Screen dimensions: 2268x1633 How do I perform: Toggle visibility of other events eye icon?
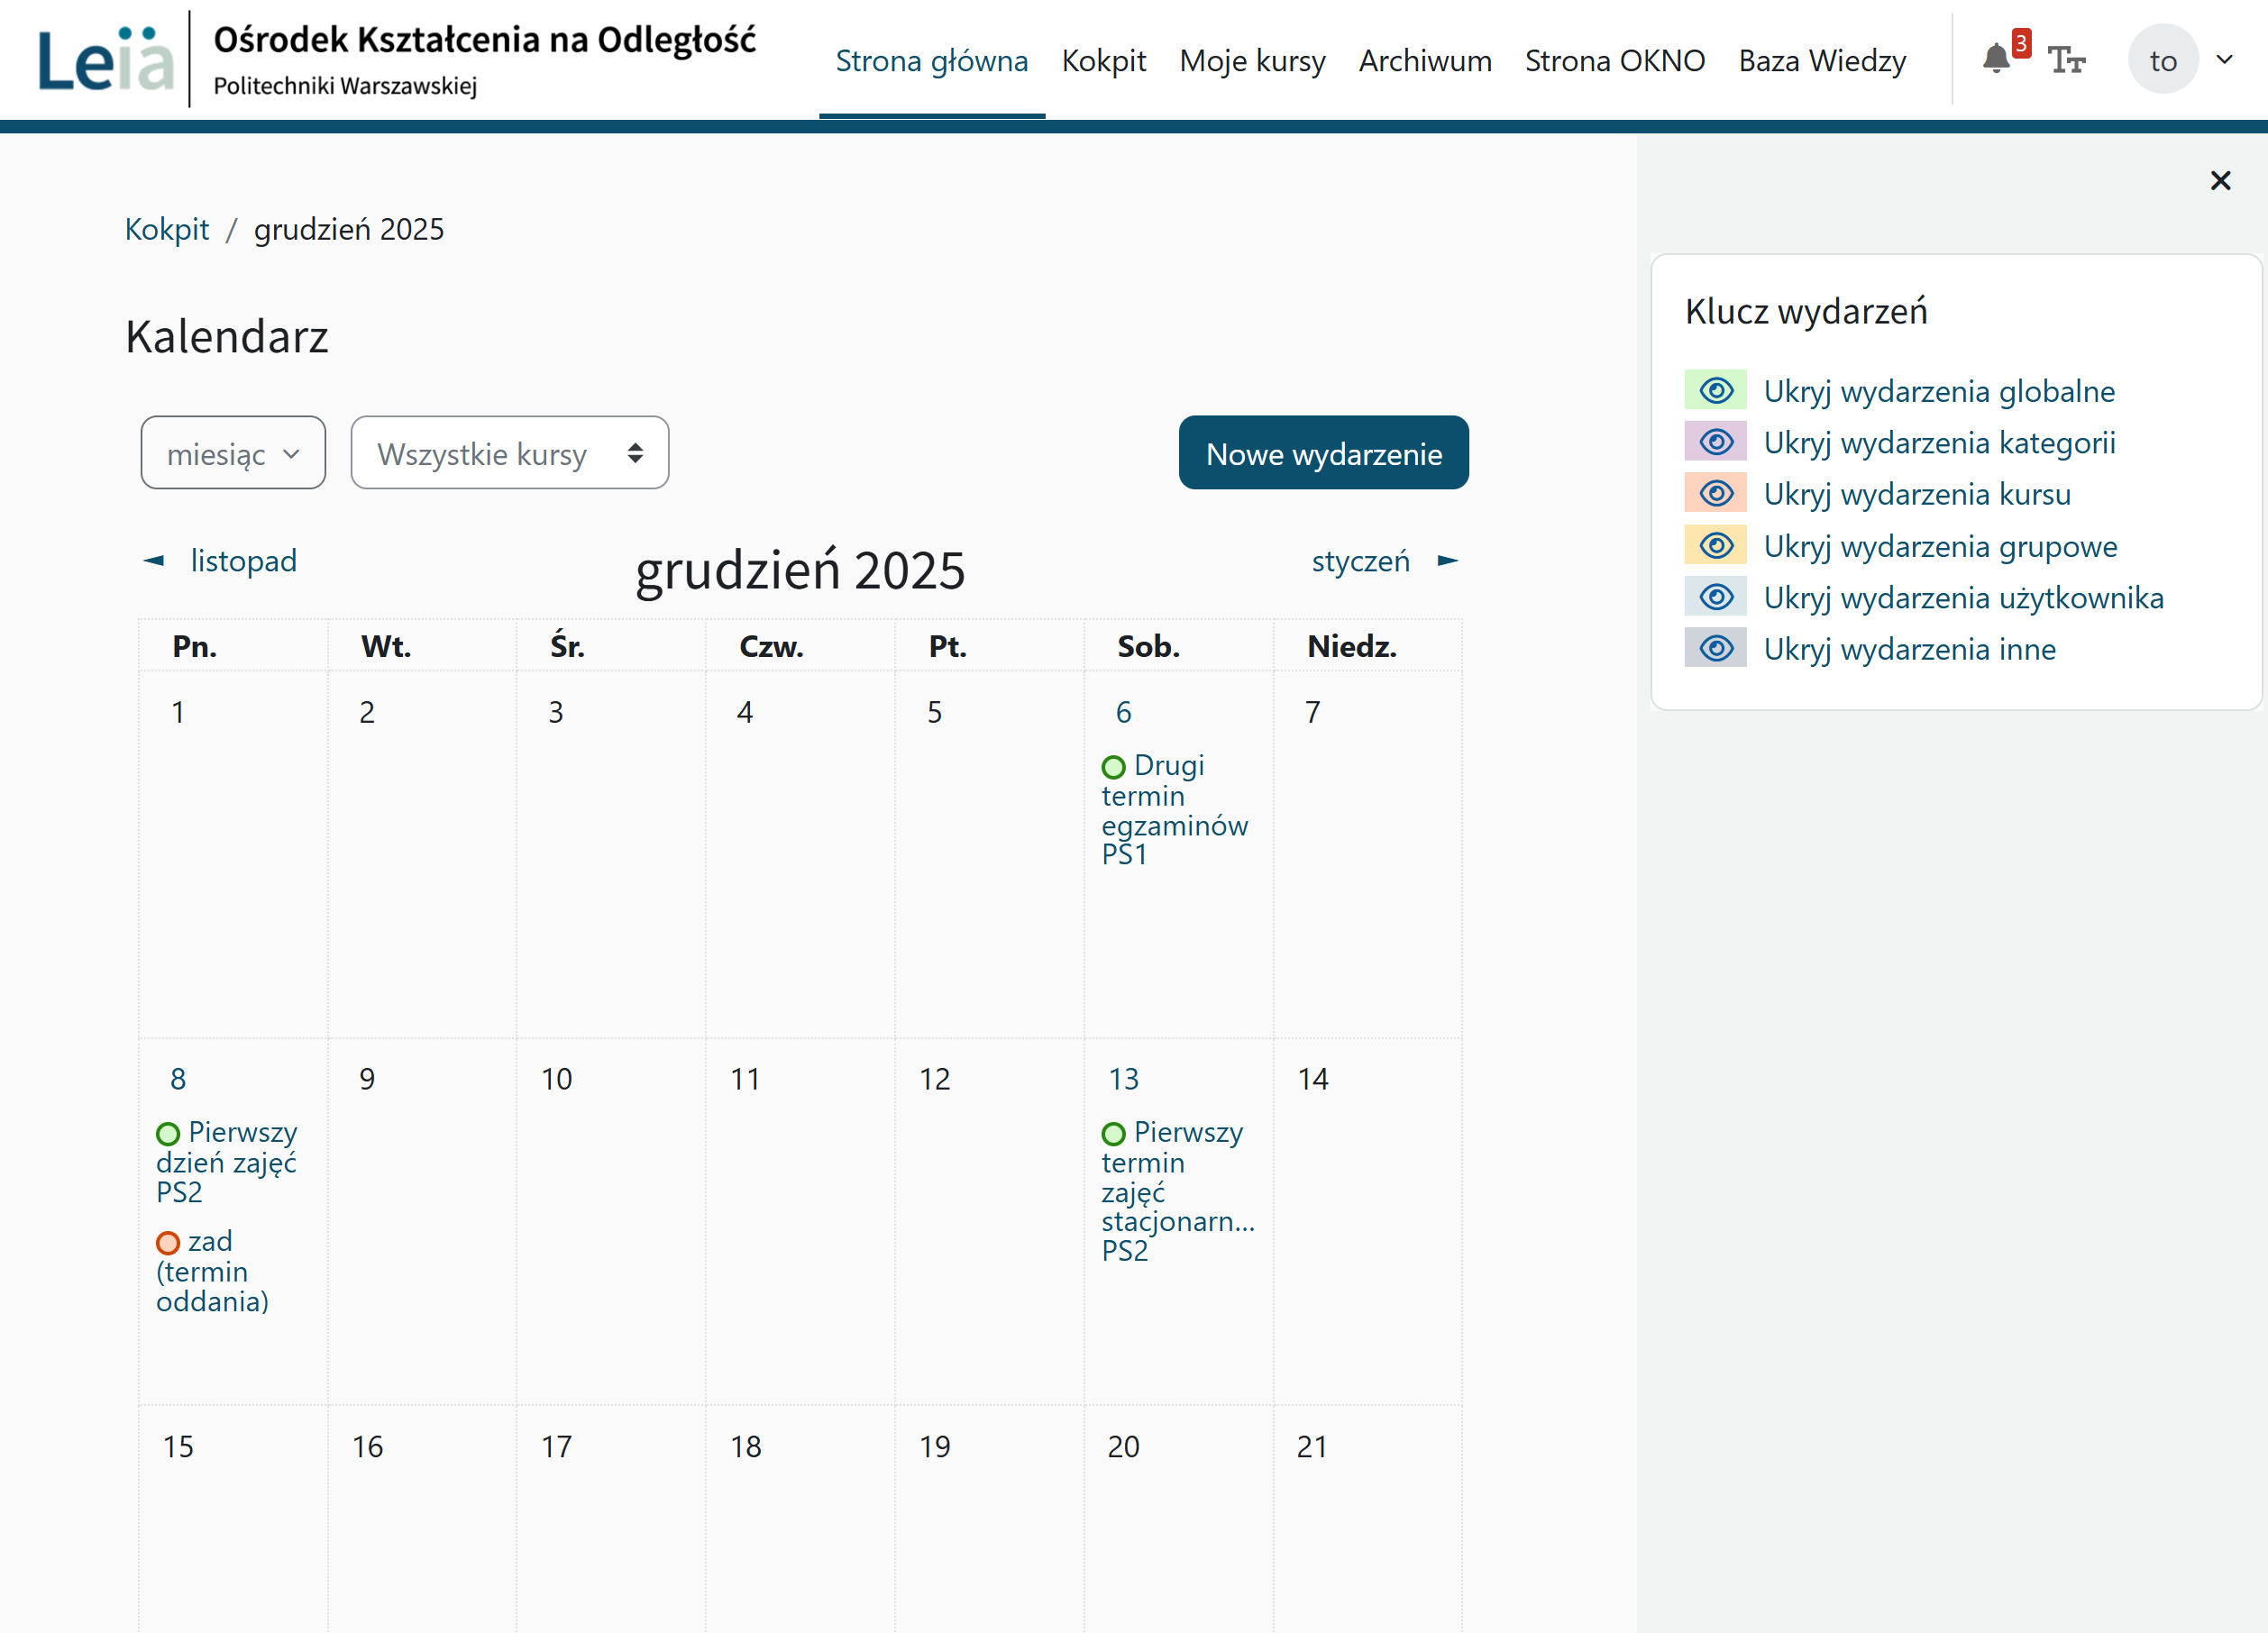1716,648
